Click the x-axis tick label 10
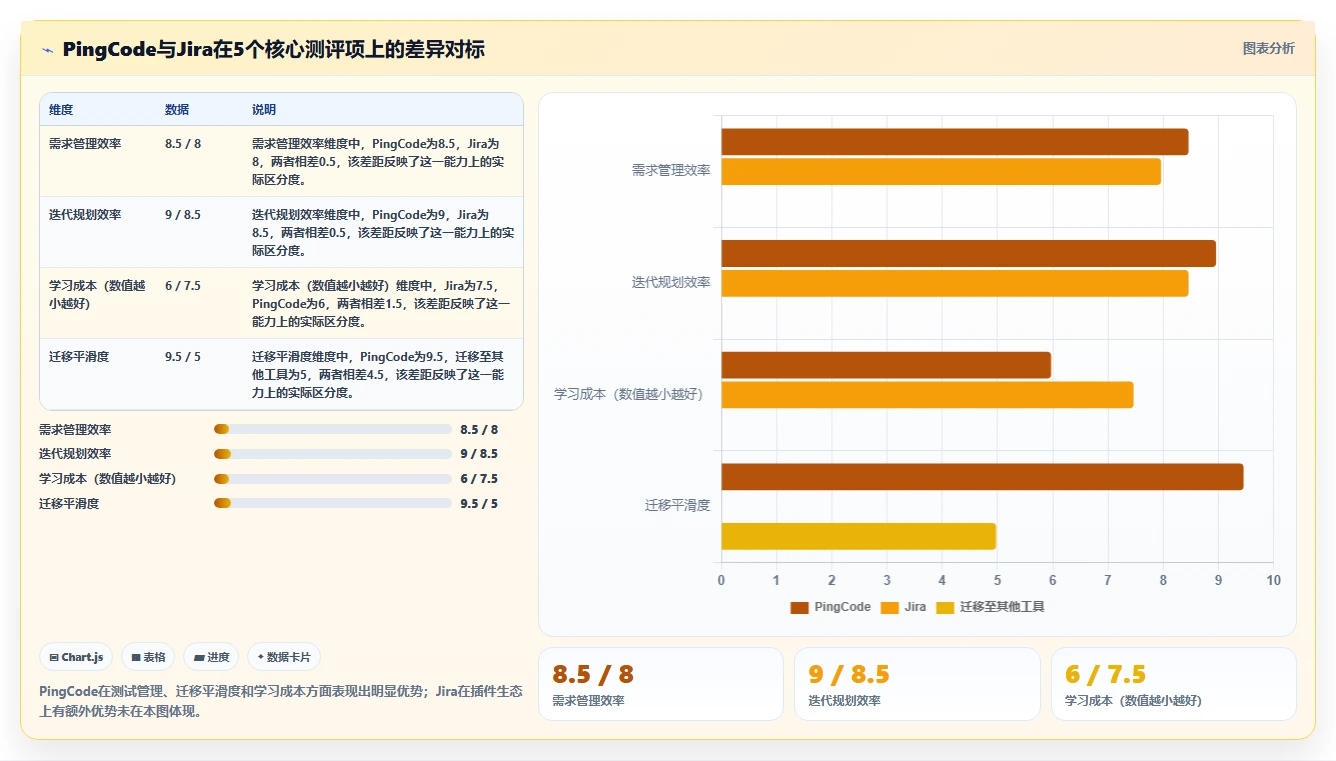The height and width of the screenshot is (761, 1336). 1272,580
